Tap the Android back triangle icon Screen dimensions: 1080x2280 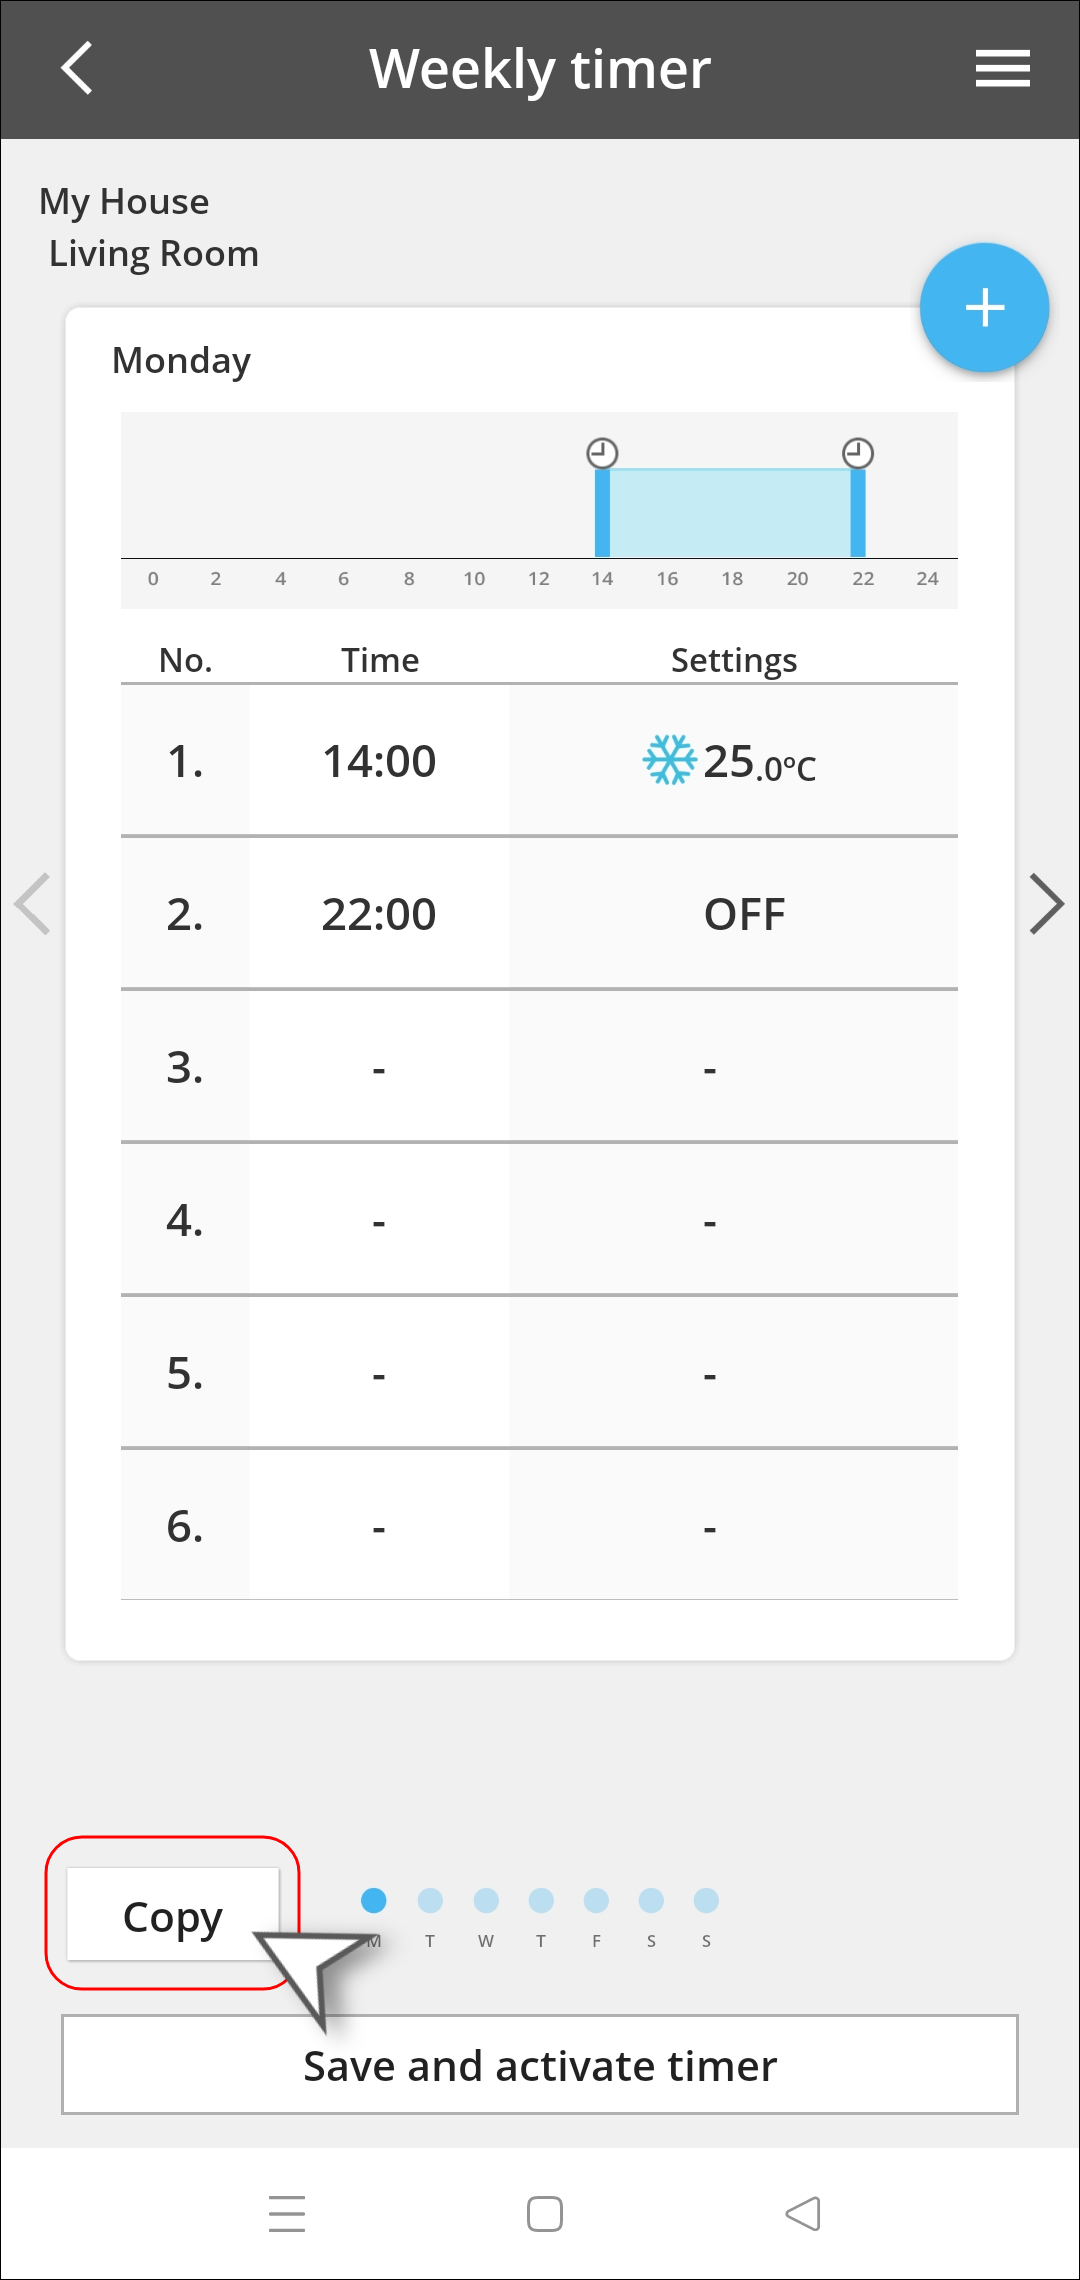[803, 2214]
